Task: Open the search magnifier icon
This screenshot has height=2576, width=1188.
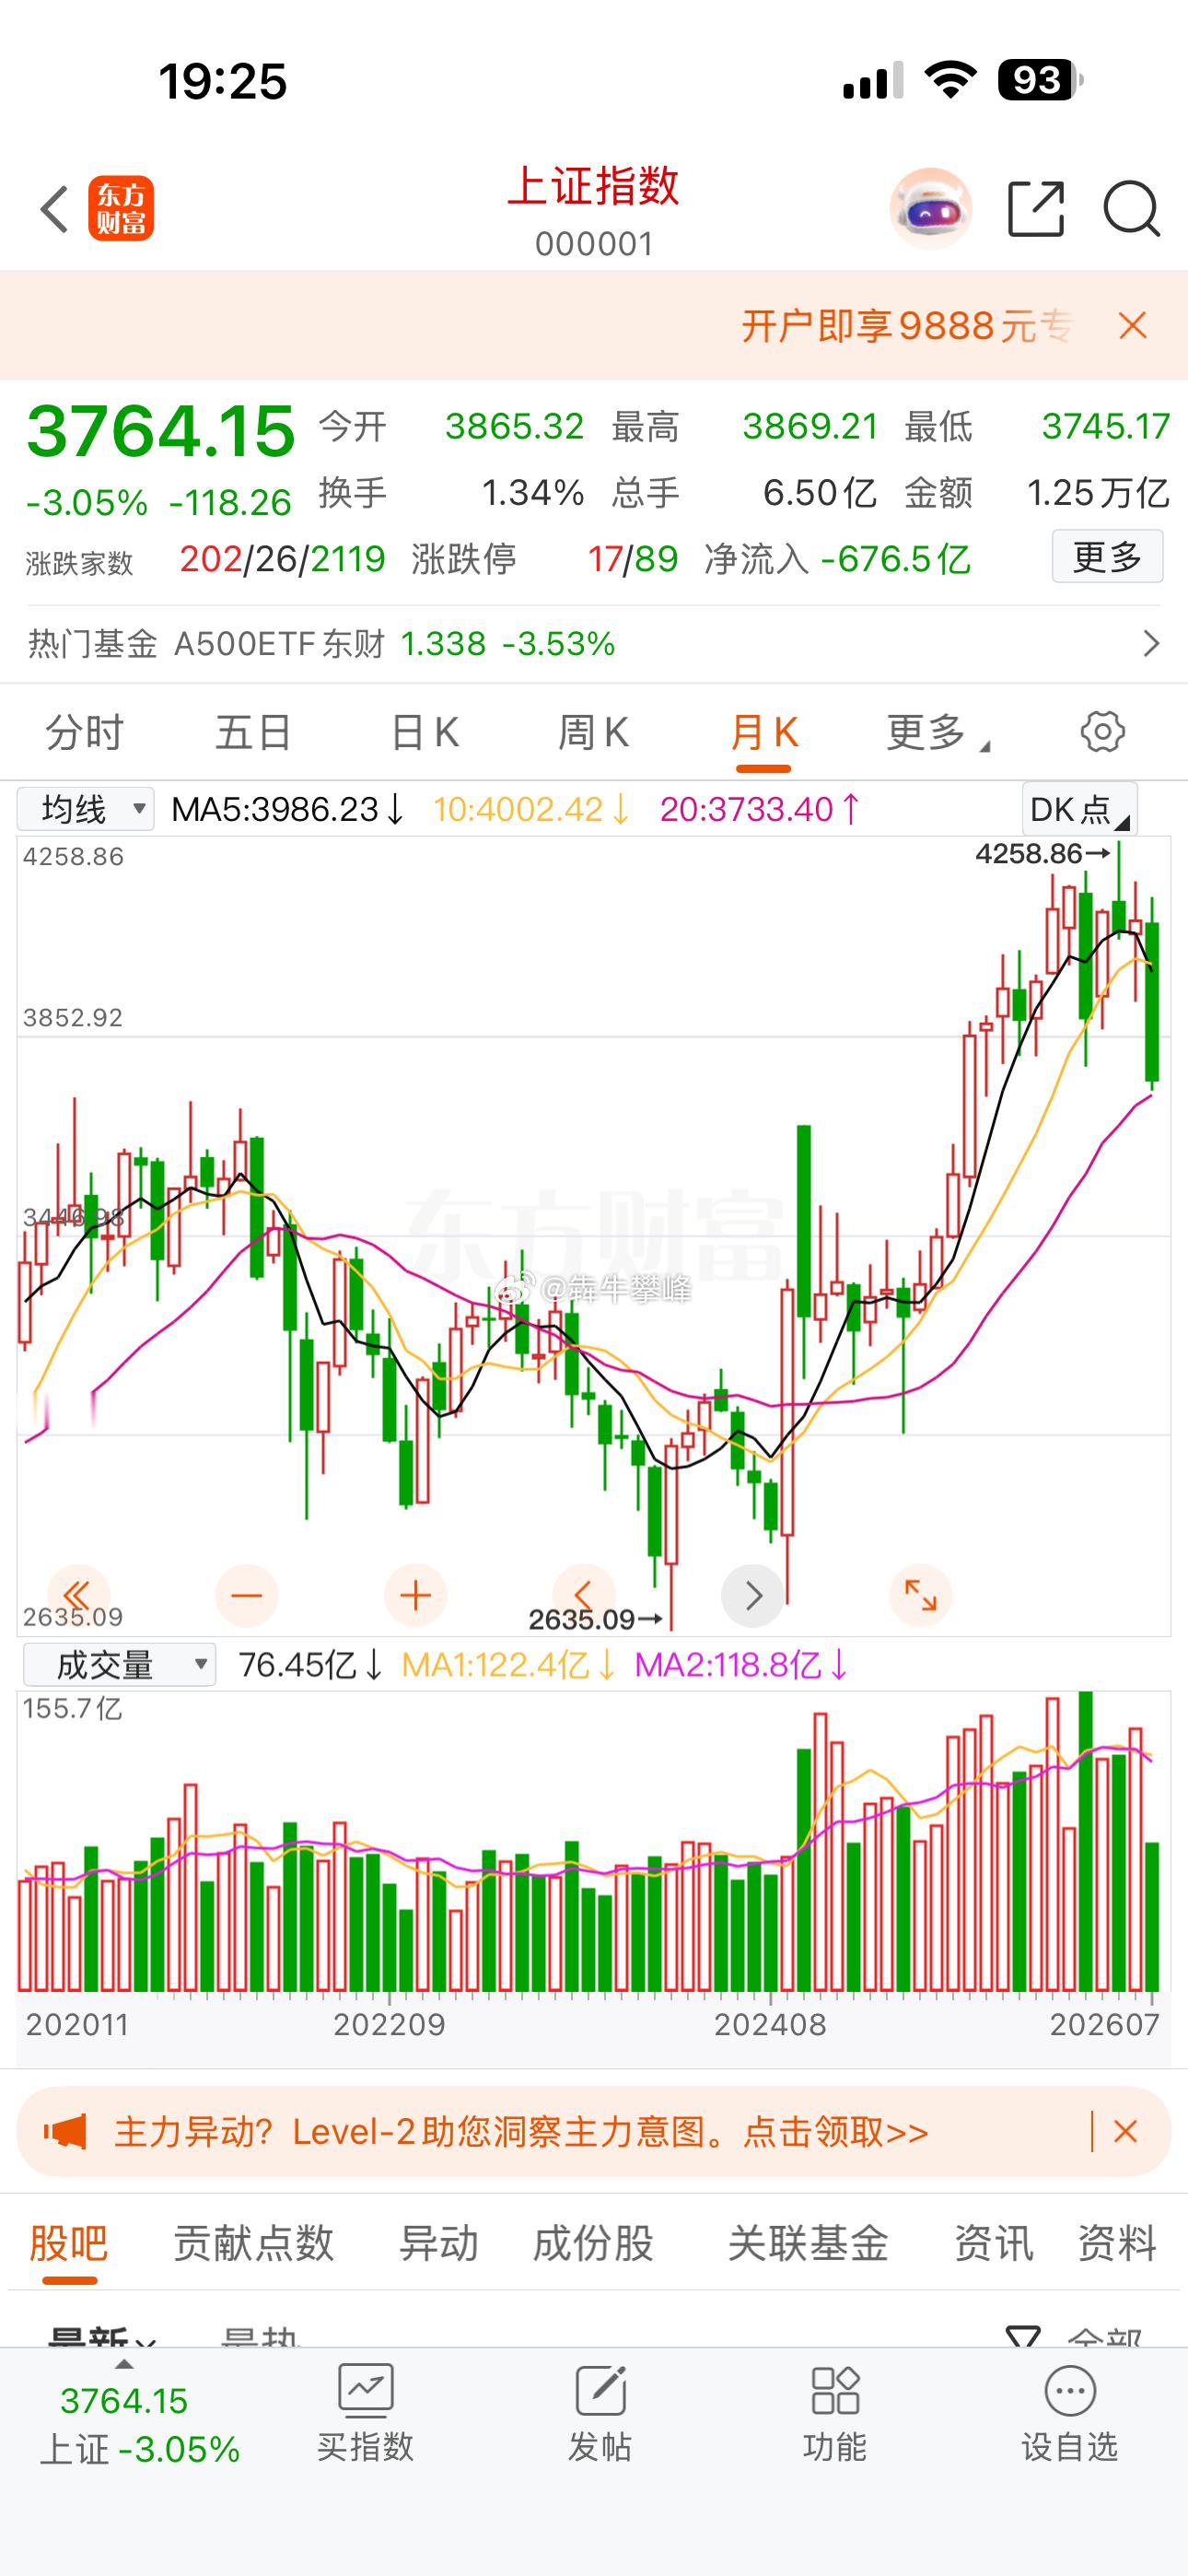Action: tap(1132, 209)
